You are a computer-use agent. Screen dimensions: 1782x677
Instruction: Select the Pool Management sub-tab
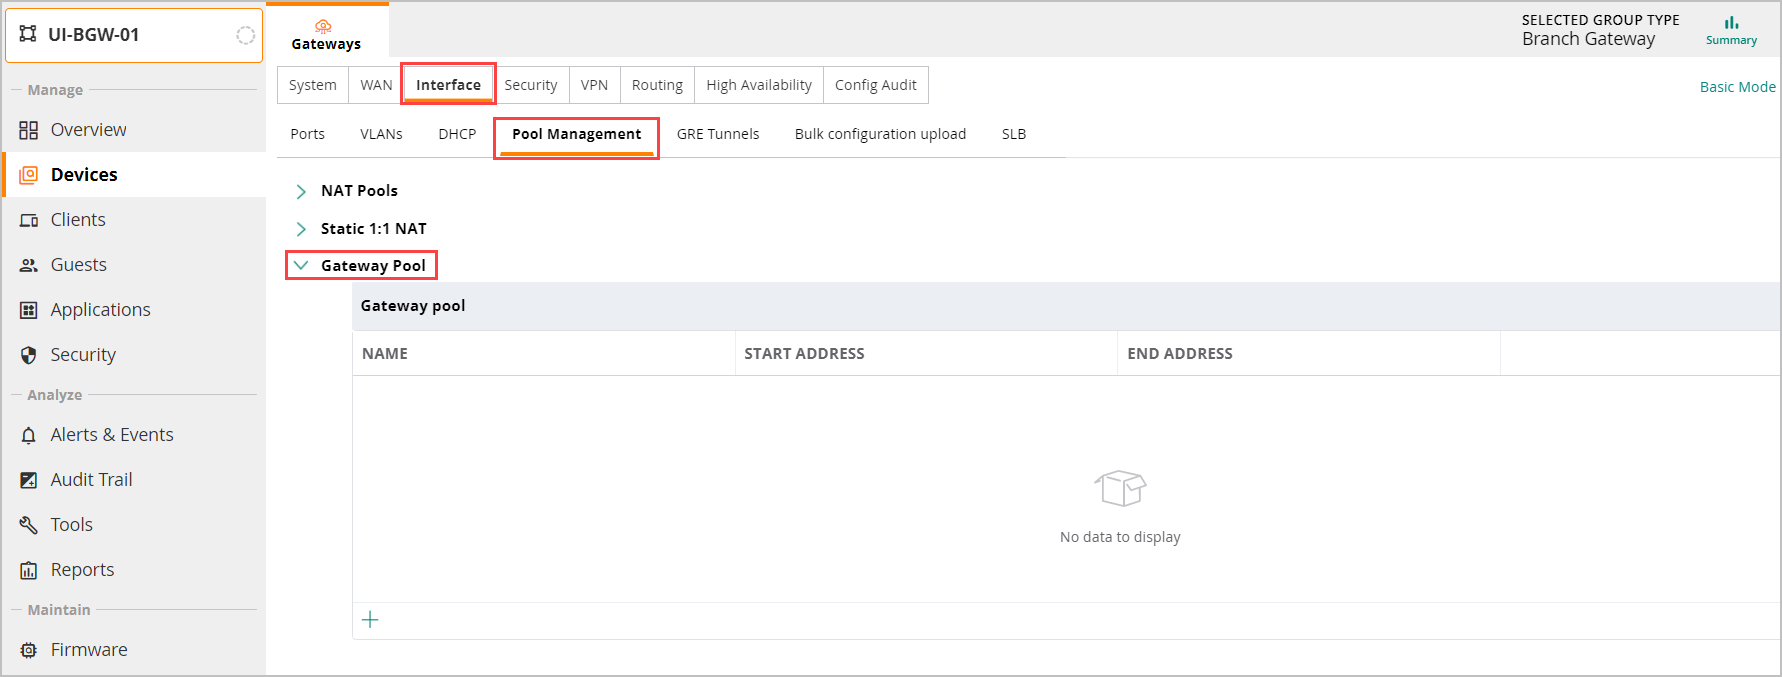tap(577, 134)
